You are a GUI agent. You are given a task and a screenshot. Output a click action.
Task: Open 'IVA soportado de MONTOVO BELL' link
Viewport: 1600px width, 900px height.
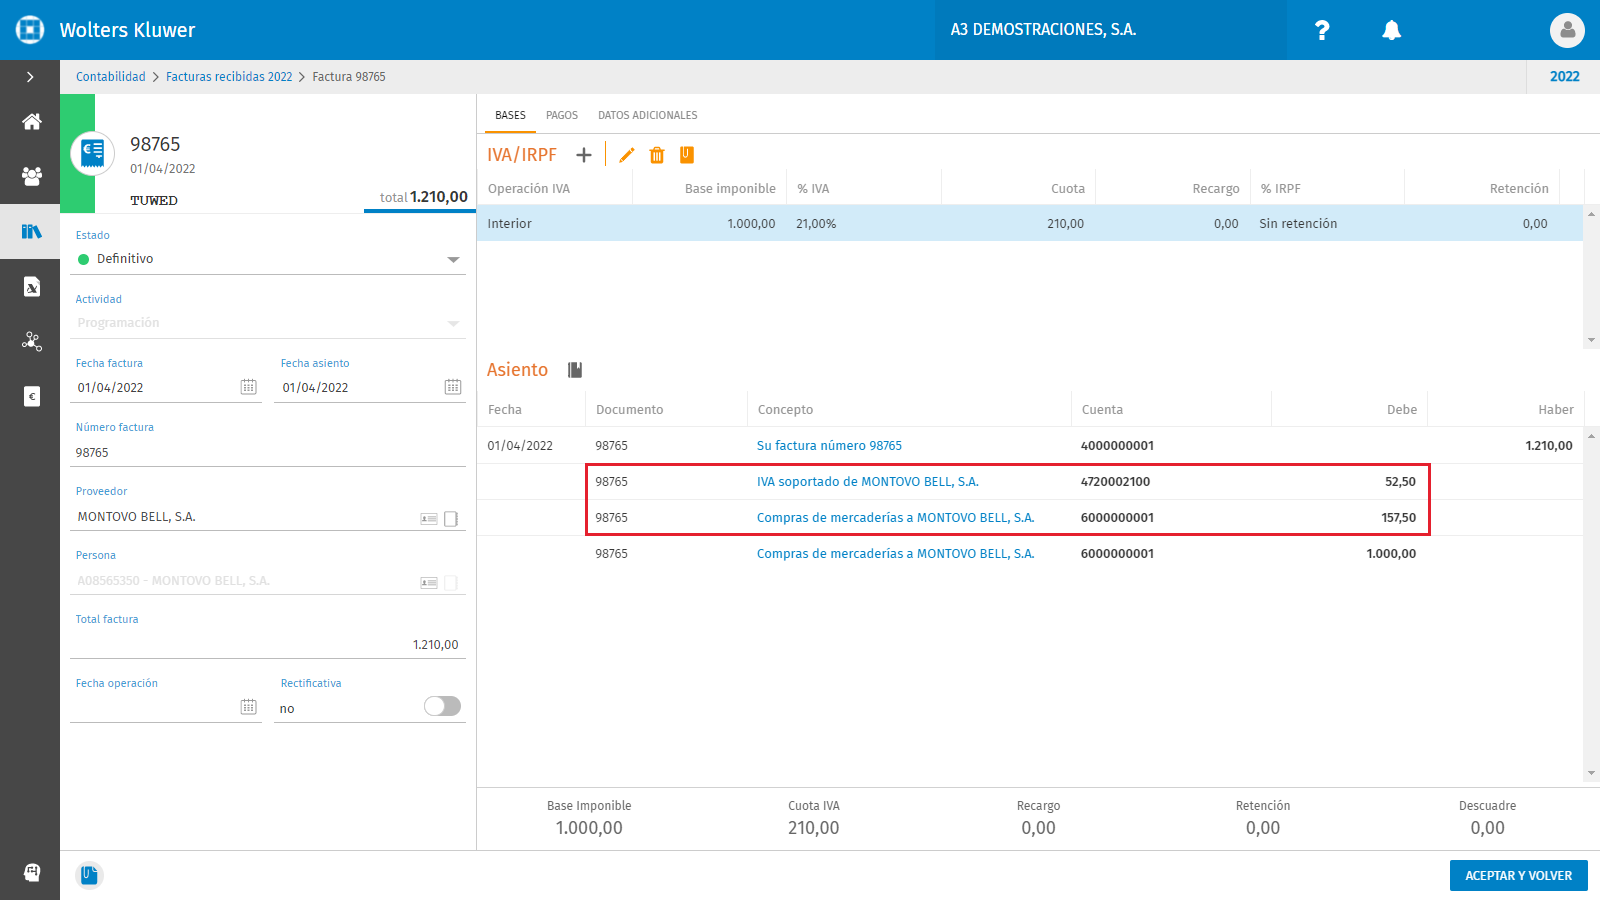coord(867,482)
